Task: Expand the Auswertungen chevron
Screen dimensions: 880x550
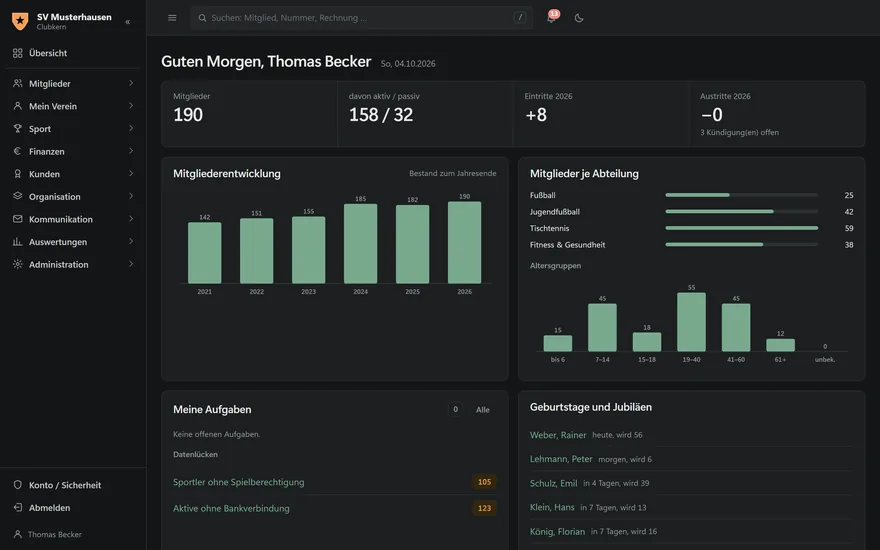Action: (x=131, y=241)
